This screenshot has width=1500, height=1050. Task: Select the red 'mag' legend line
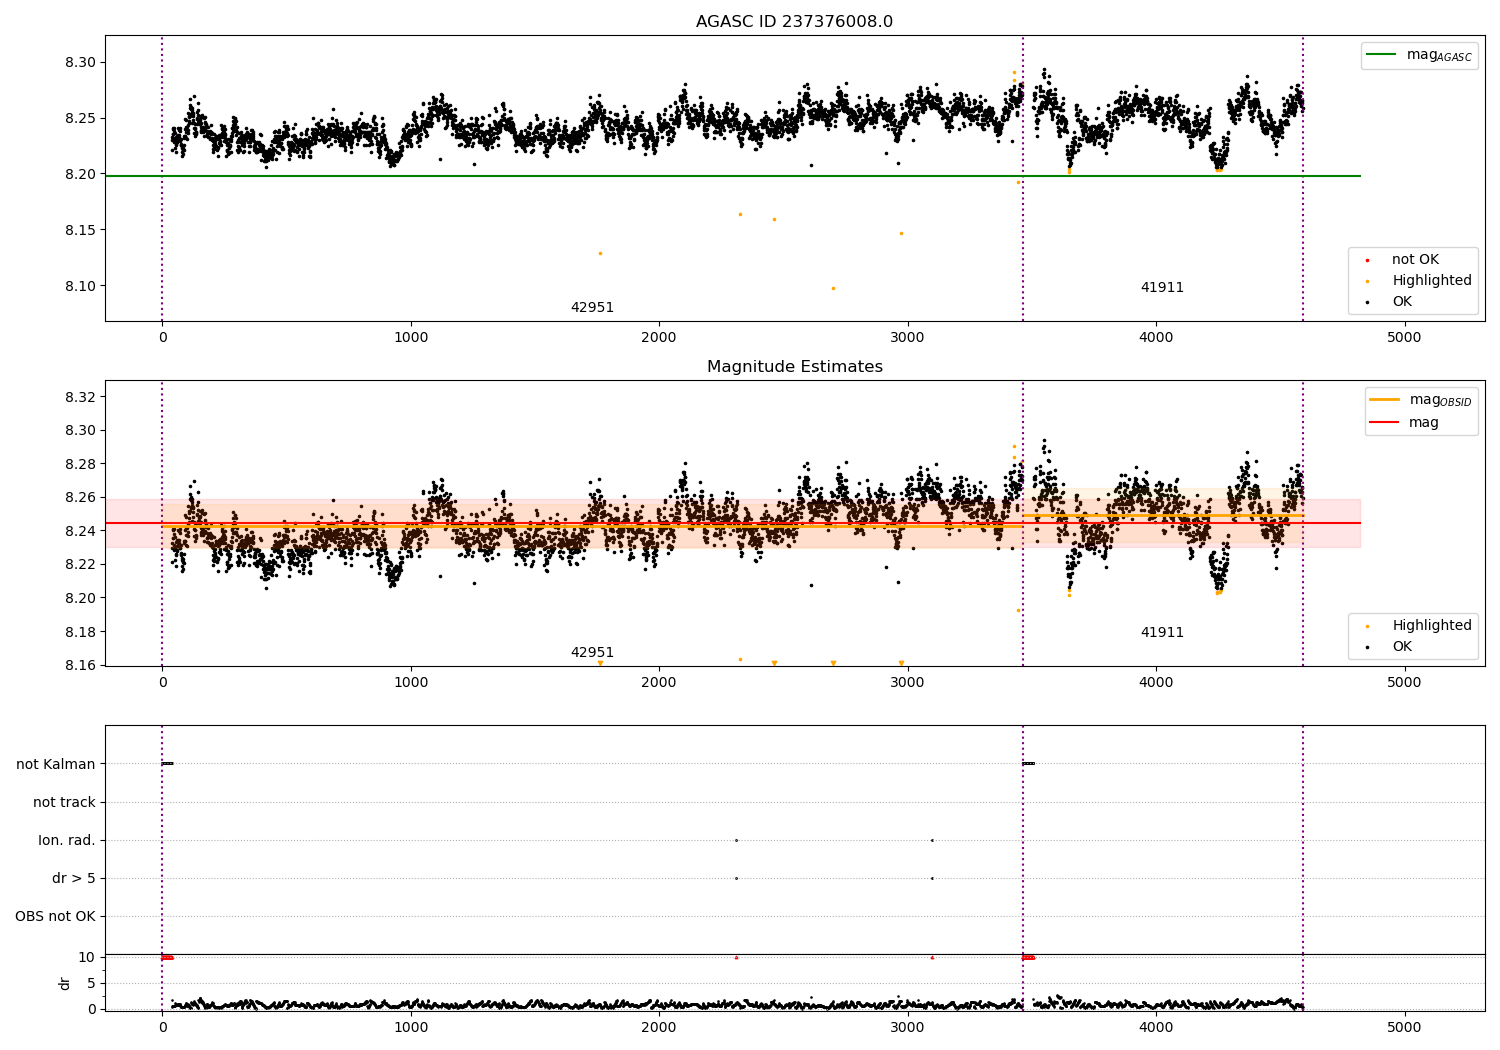point(1384,422)
